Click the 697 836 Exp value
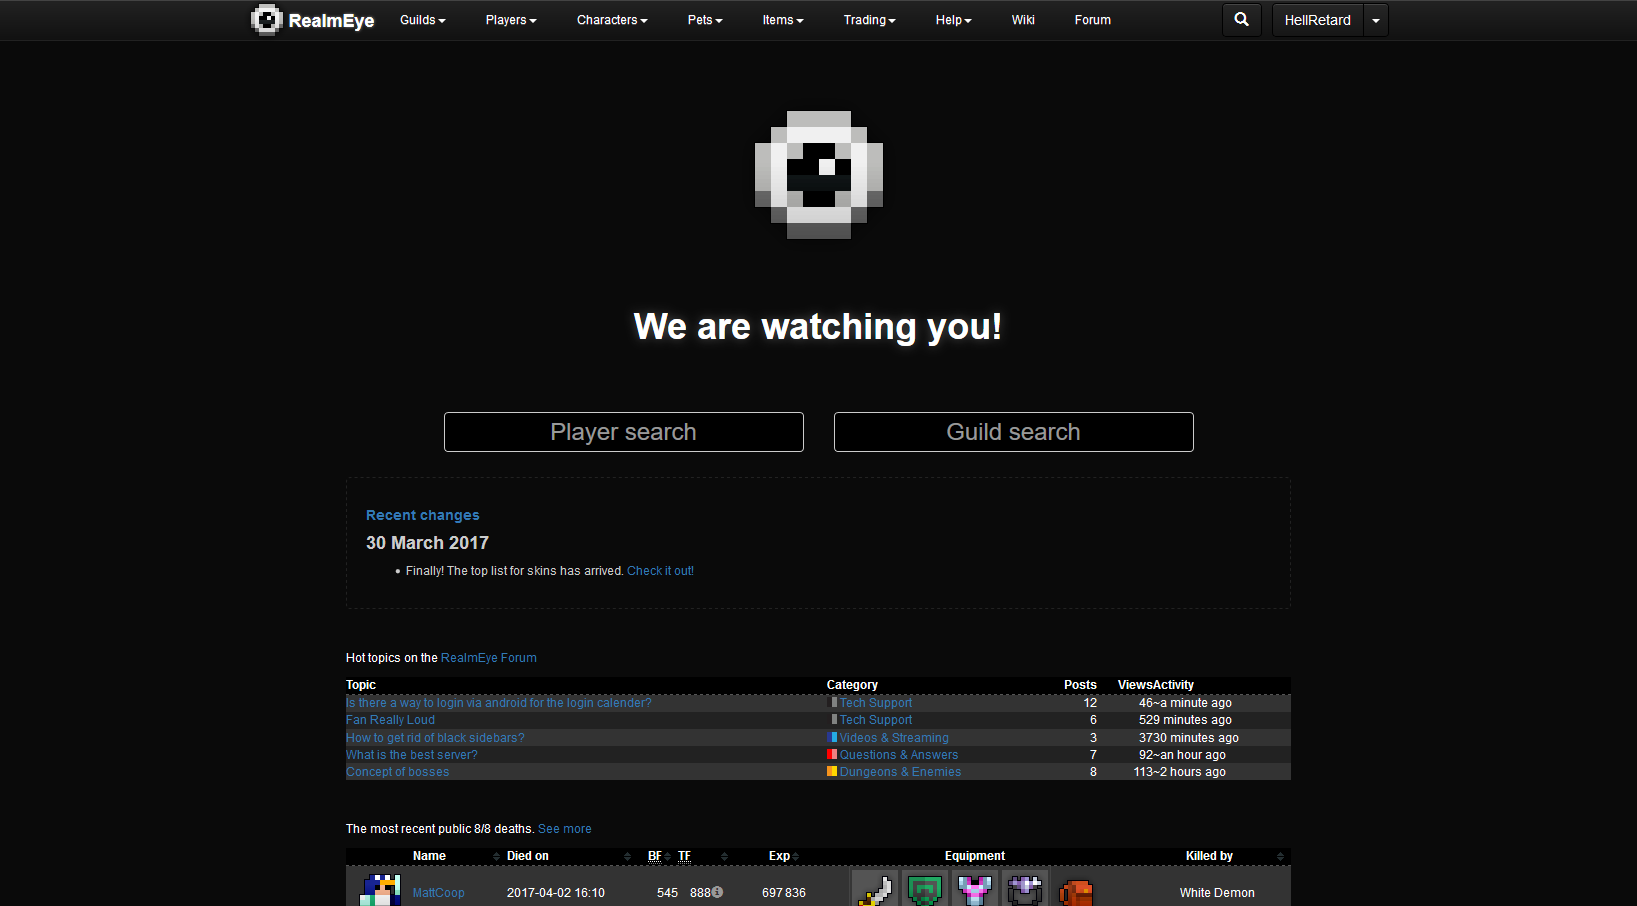The image size is (1637, 906). [784, 893]
